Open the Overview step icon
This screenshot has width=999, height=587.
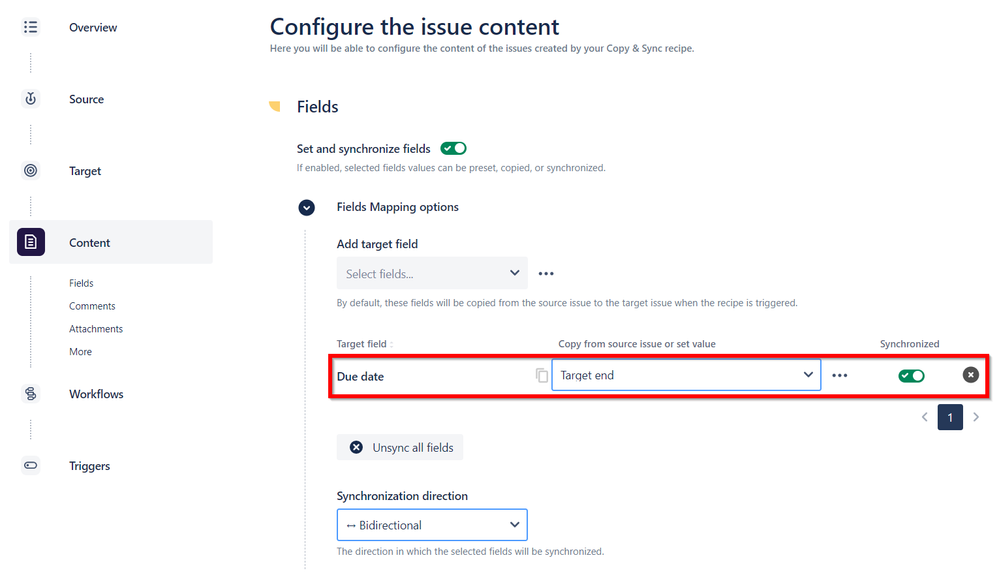point(31,27)
